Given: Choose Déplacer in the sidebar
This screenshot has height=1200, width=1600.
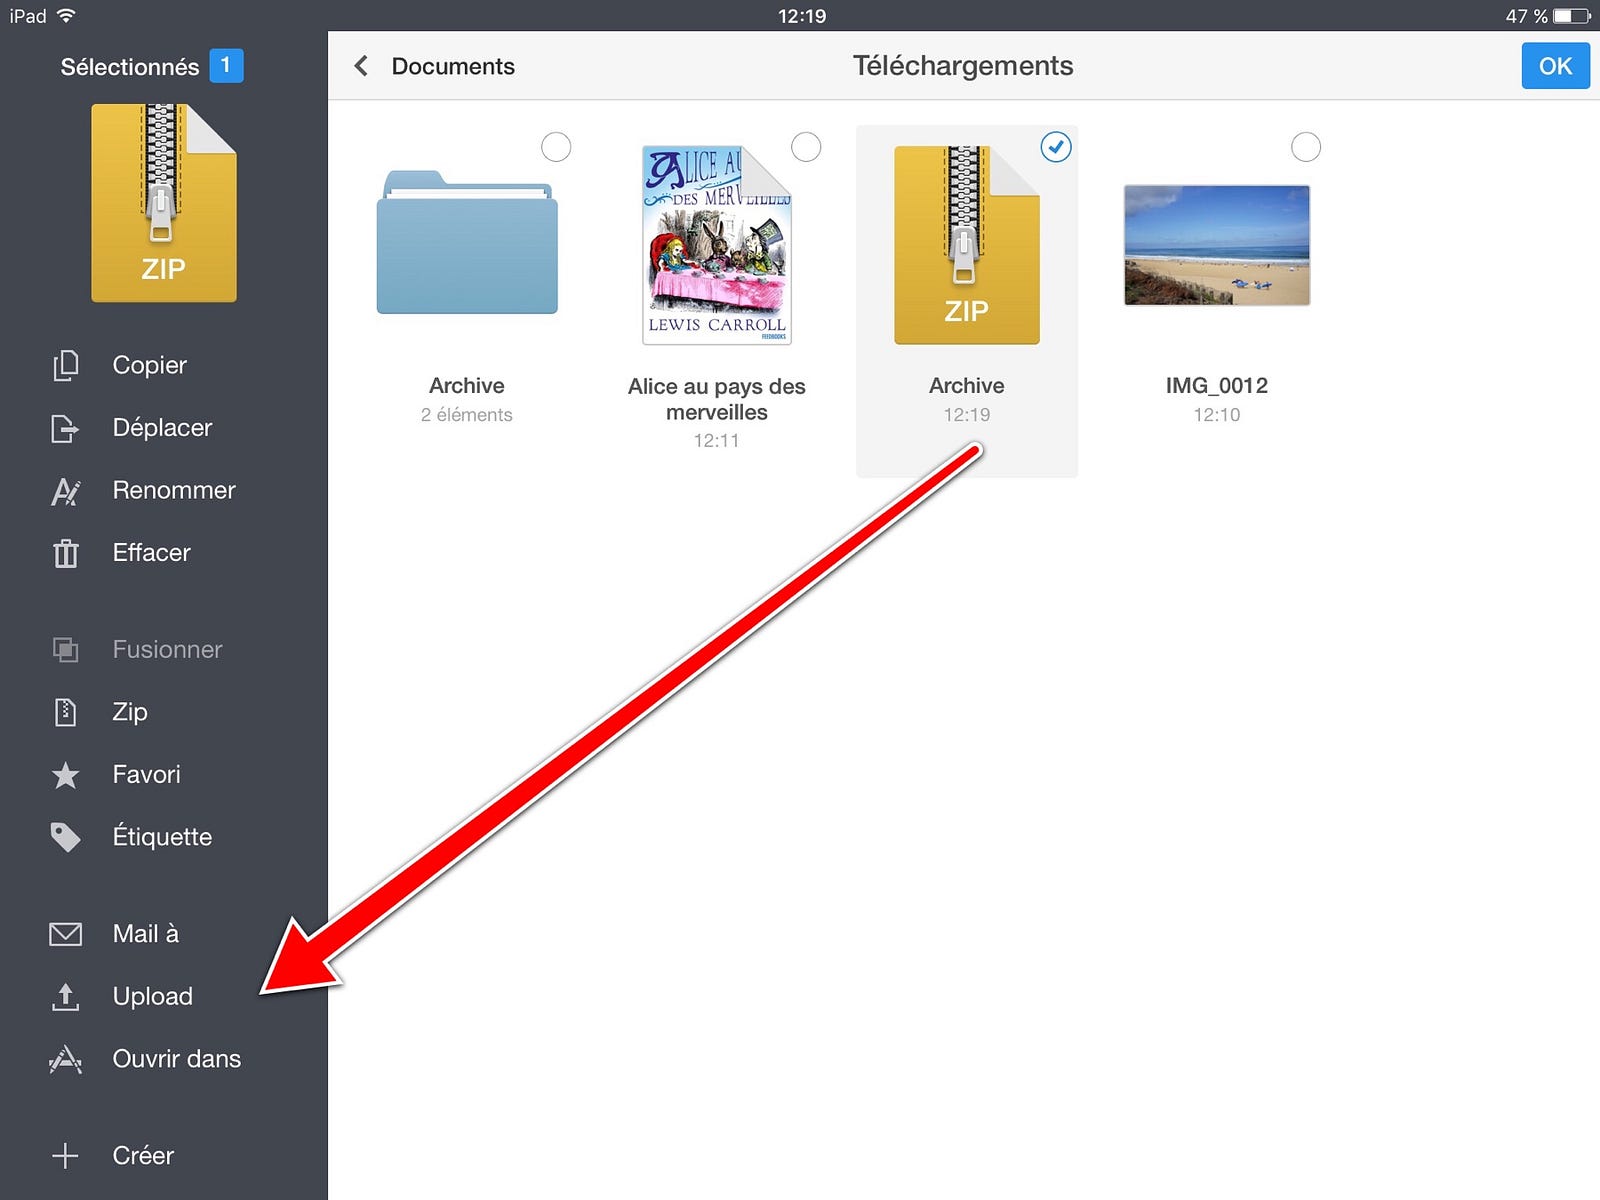Looking at the screenshot, I should [164, 428].
